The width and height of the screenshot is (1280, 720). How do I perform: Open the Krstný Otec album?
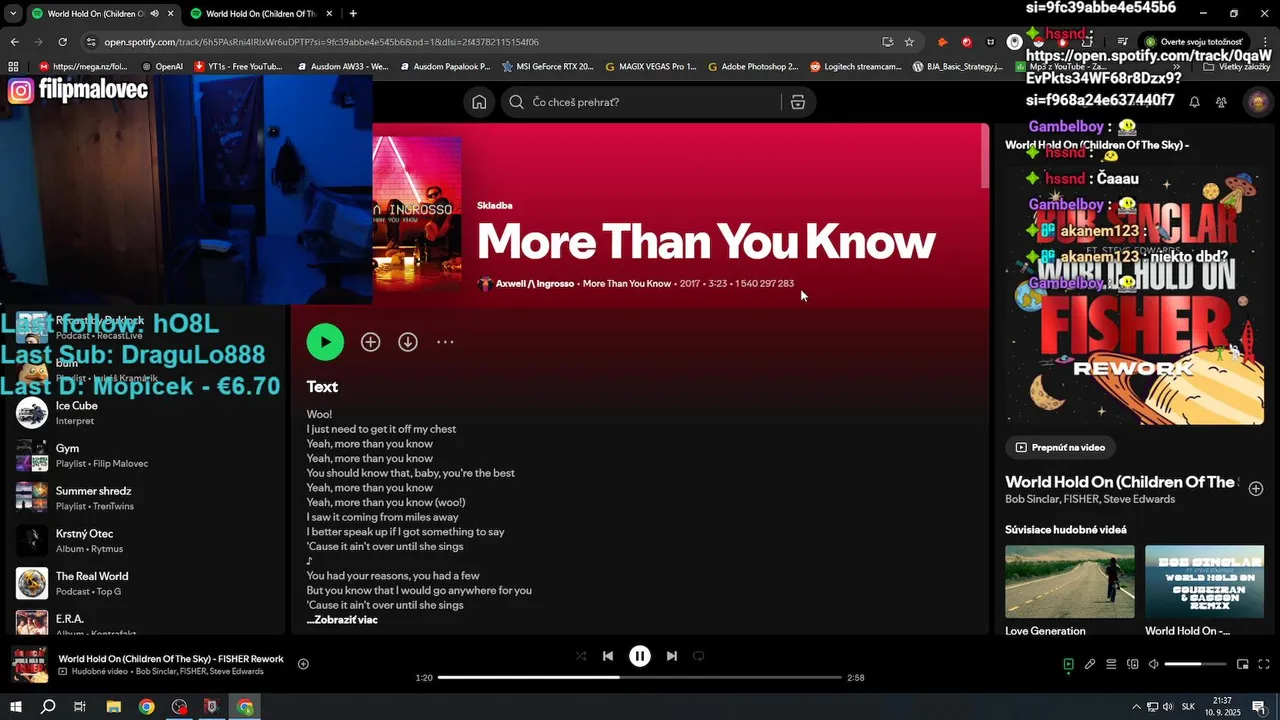pos(145,540)
